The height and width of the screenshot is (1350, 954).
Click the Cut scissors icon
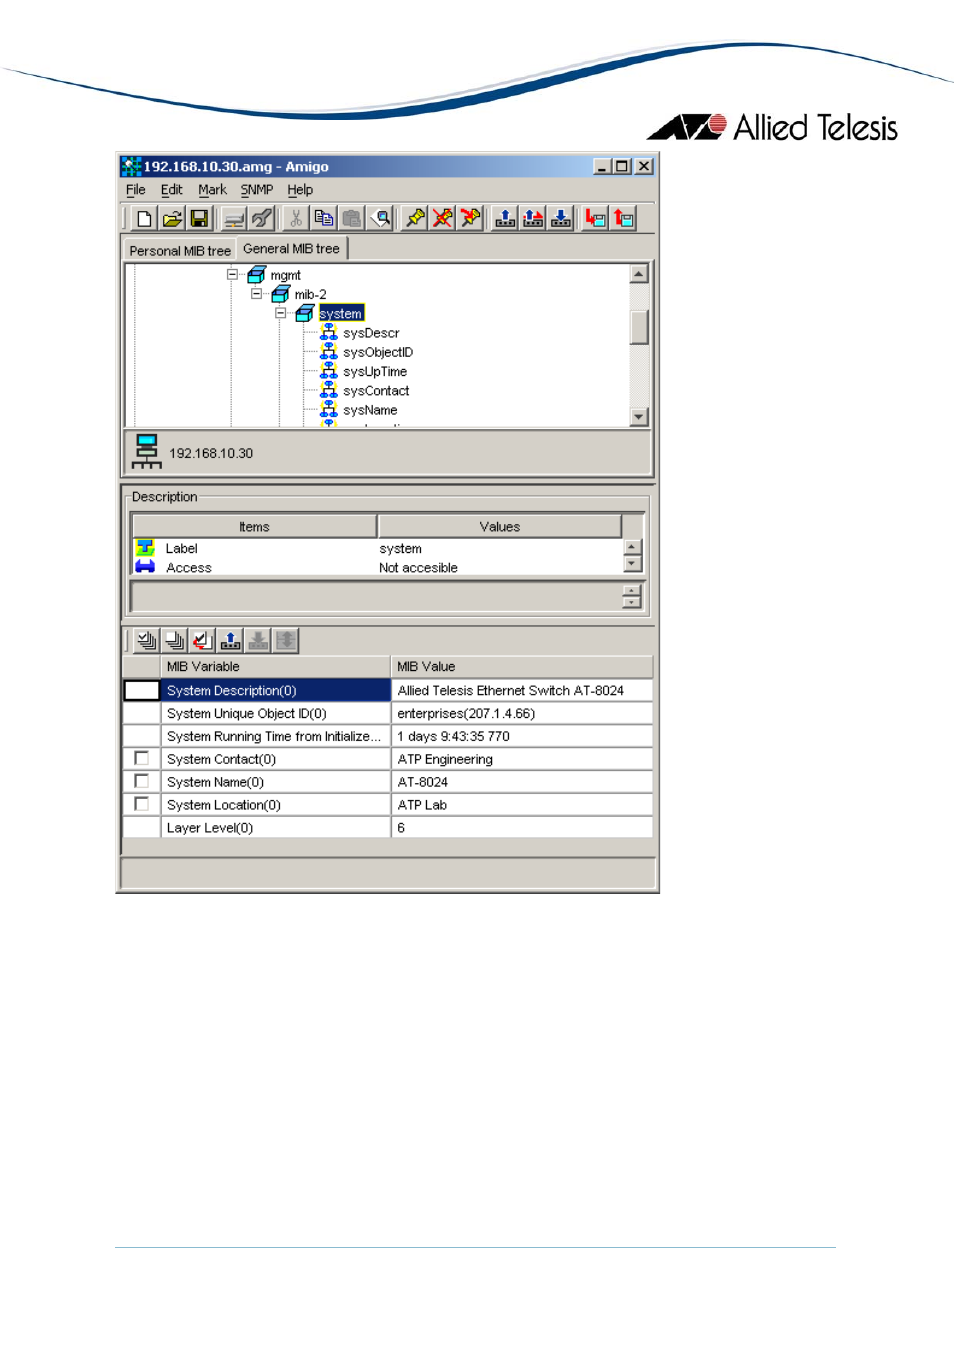point(296,218)
